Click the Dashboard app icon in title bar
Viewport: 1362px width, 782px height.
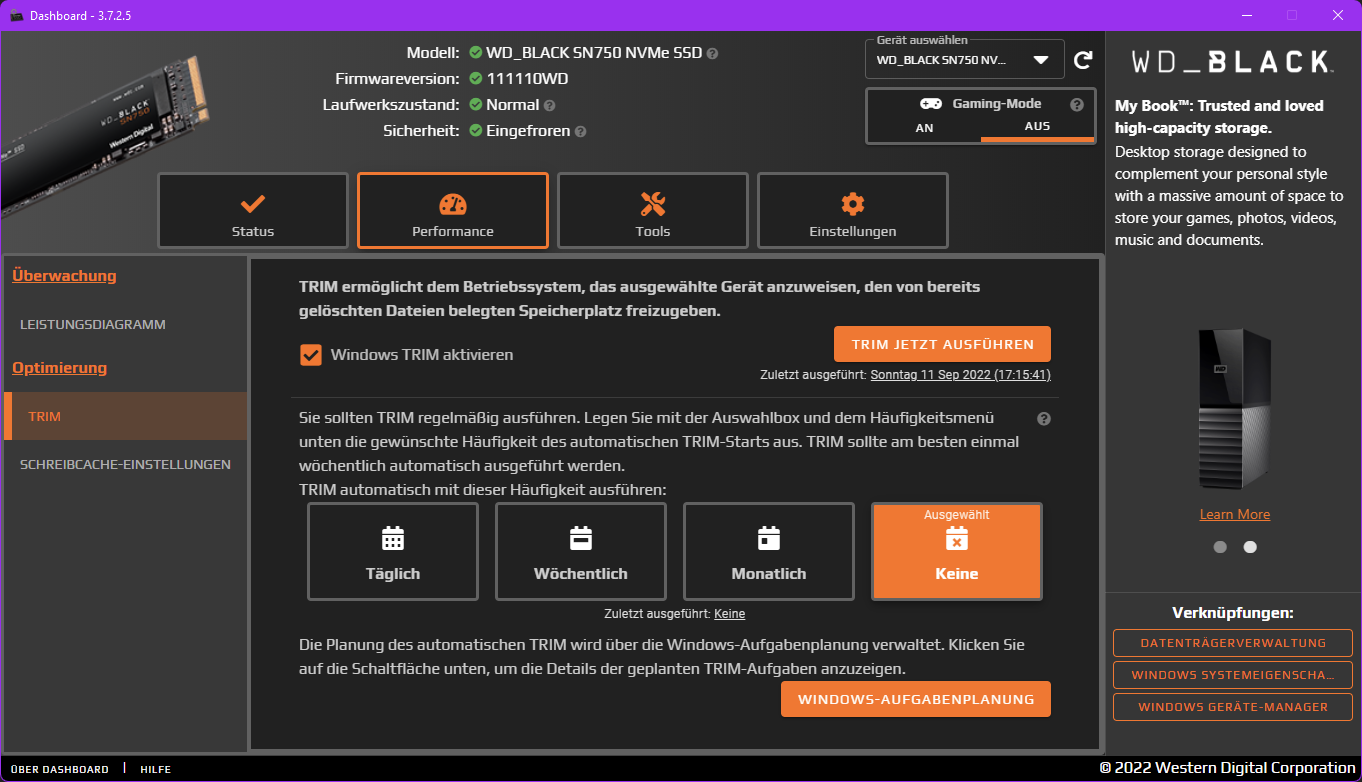pos(15,15)
